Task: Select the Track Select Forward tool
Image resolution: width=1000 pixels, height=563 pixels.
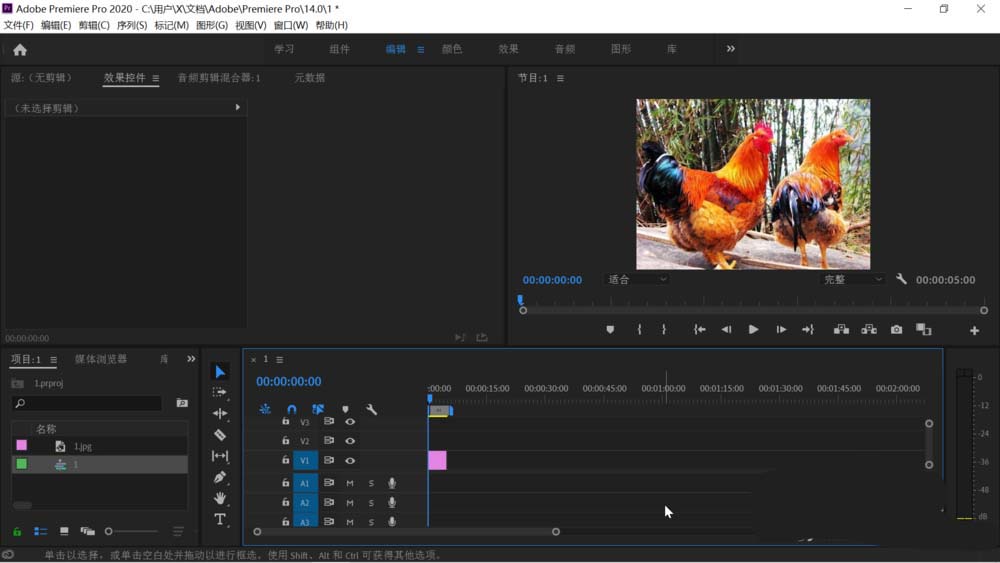Action: 220,393
